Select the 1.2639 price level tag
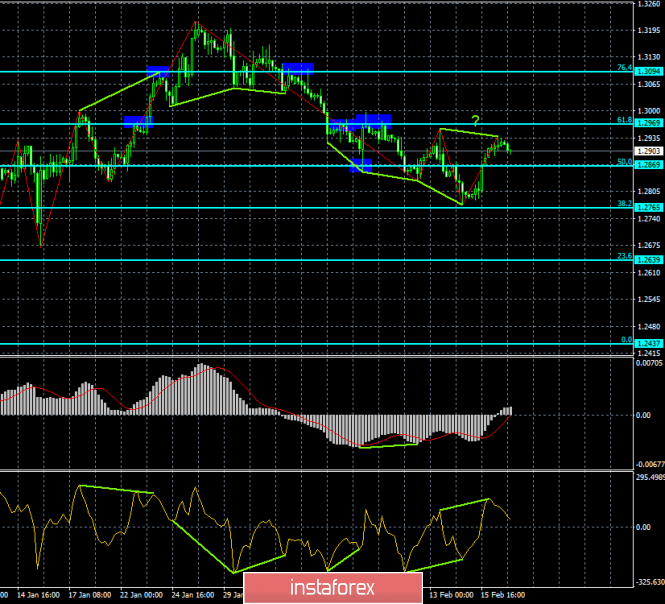 coord(649,260)
